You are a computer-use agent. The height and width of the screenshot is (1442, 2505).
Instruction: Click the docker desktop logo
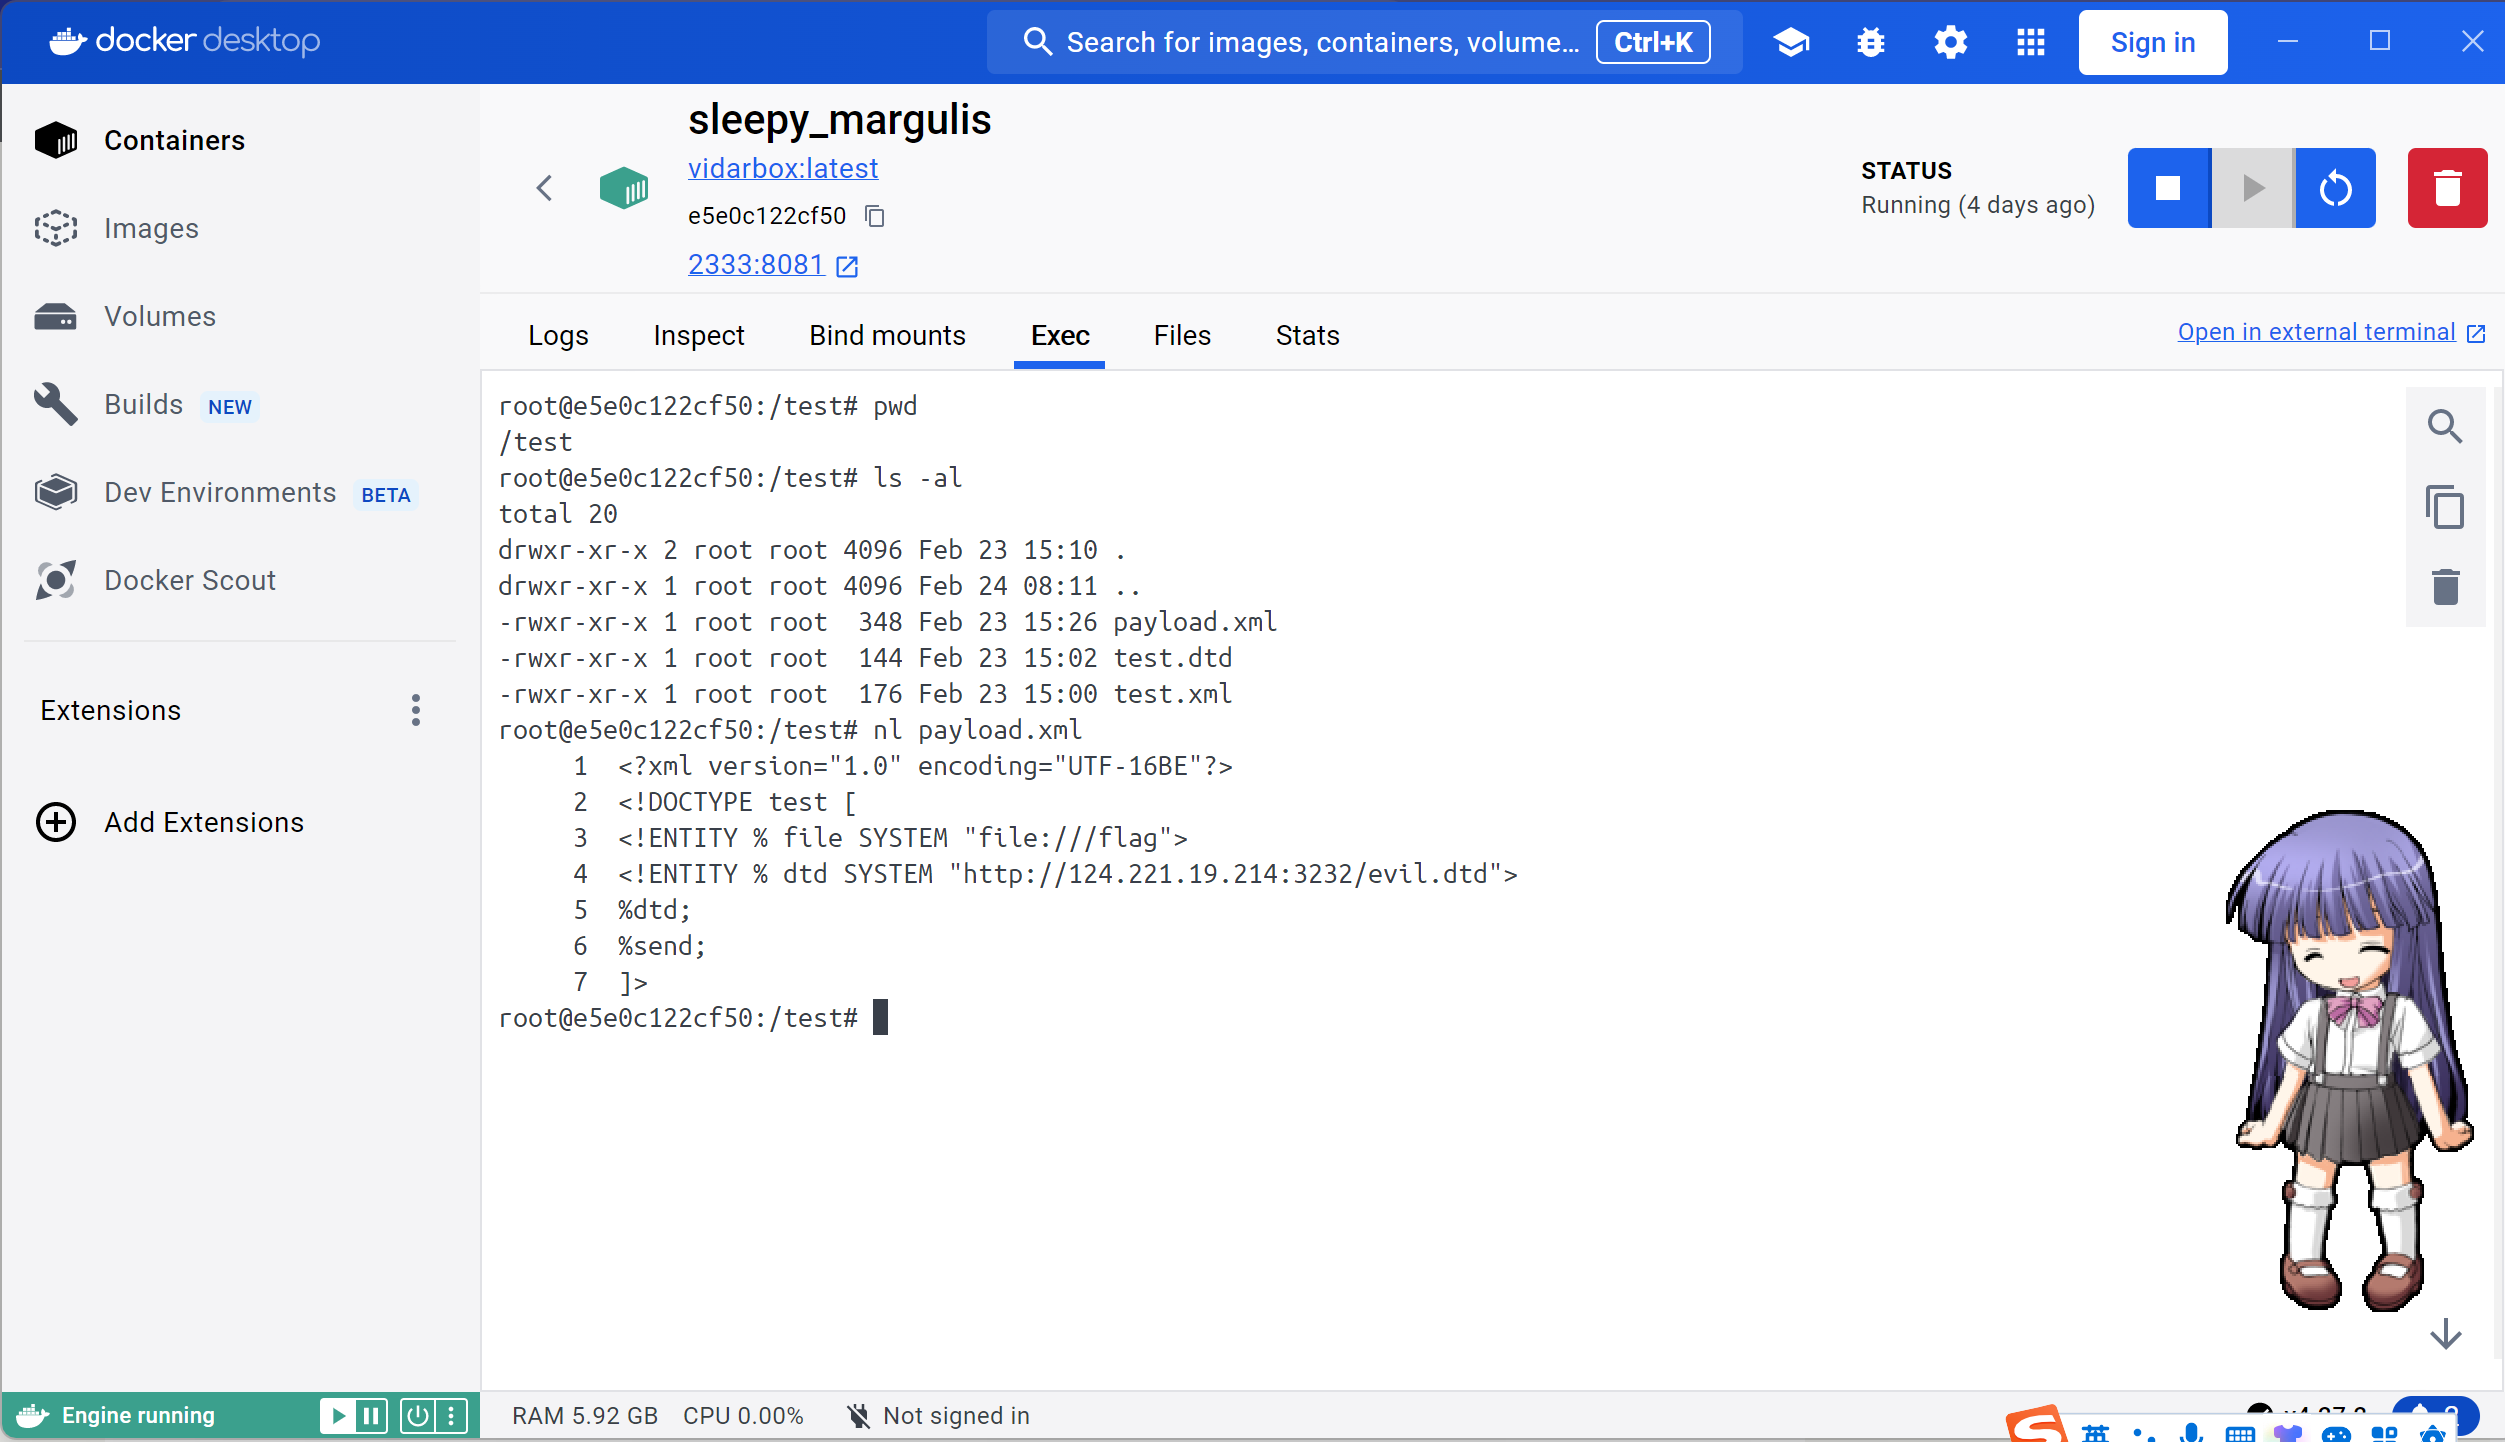pos(185,40)
